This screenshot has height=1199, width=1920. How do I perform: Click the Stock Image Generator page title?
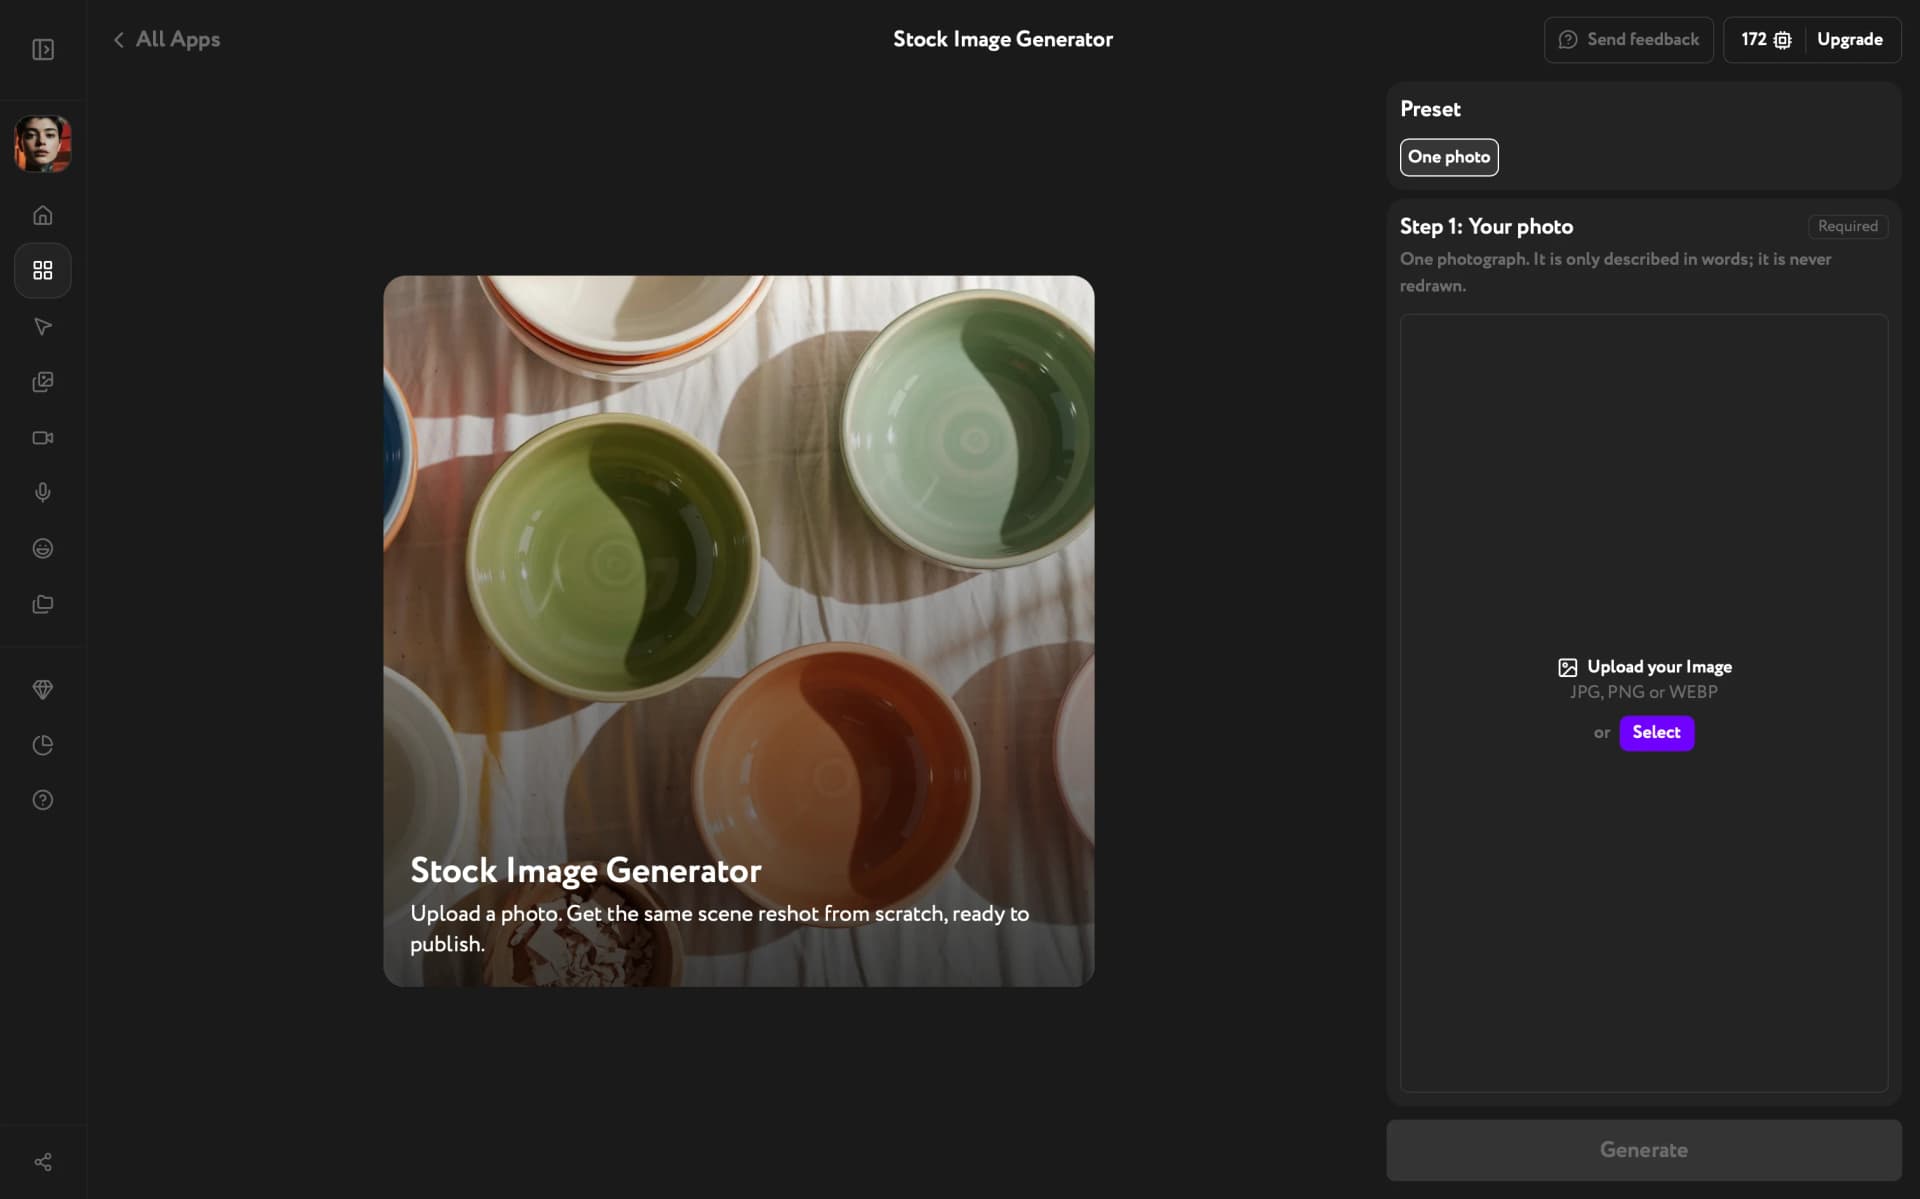tap(1002, 39)
